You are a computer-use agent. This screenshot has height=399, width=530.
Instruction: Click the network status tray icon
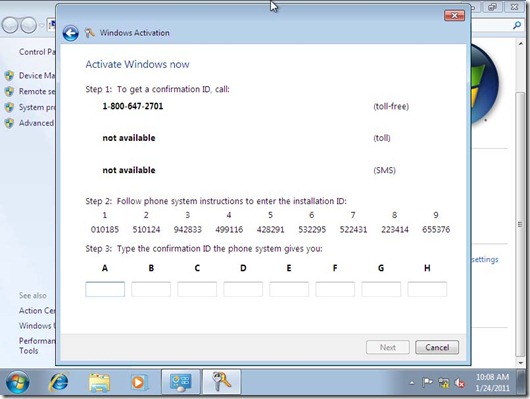(443, 383)
